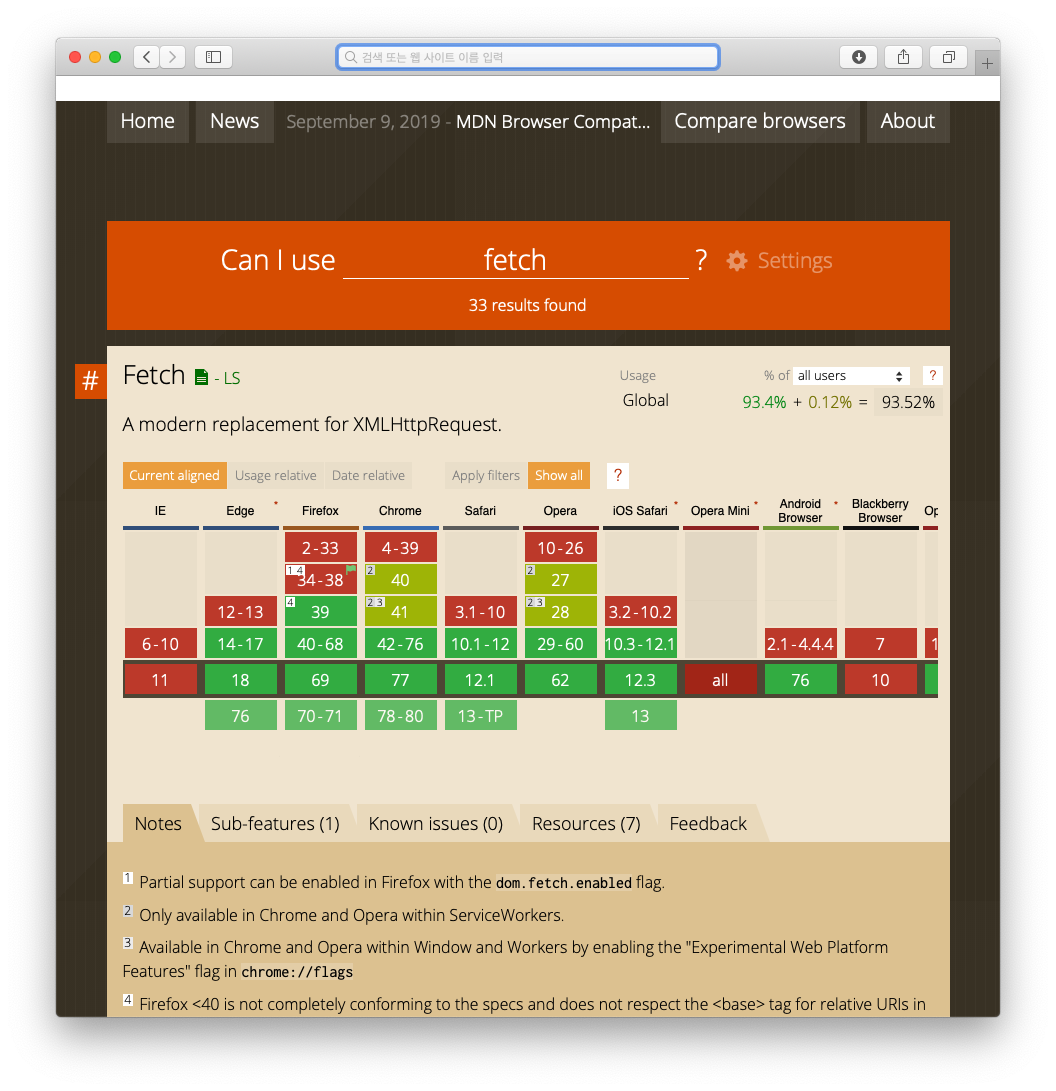Click Apply filters
Screen dimensions: 1056x1091
[486, 475]
